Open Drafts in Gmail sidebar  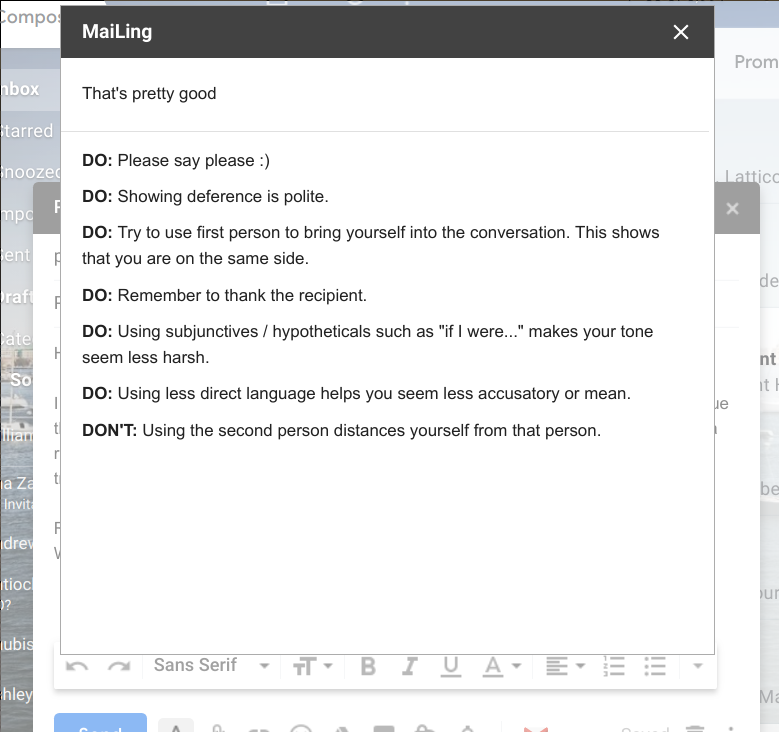[16, 297]
